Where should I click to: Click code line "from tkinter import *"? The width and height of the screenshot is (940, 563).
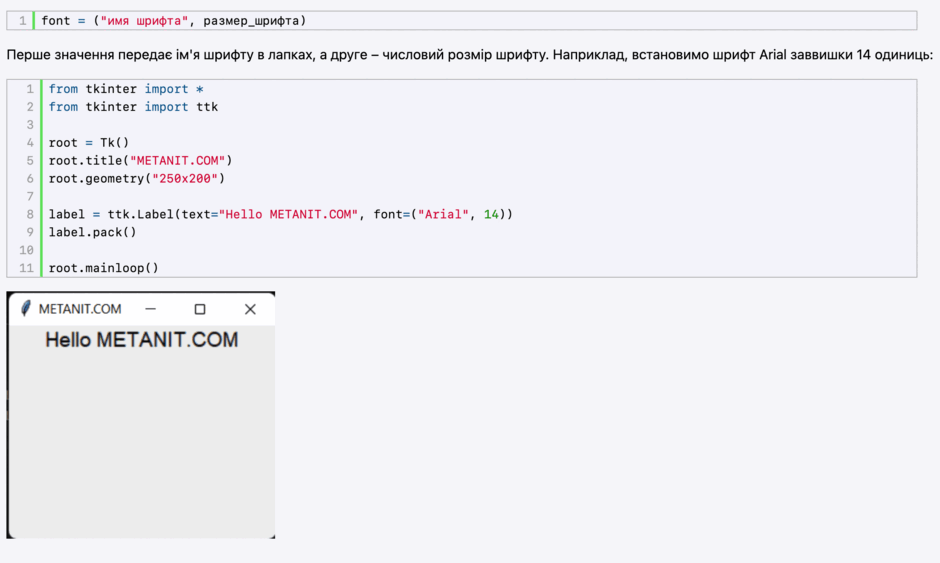(126, 89)
